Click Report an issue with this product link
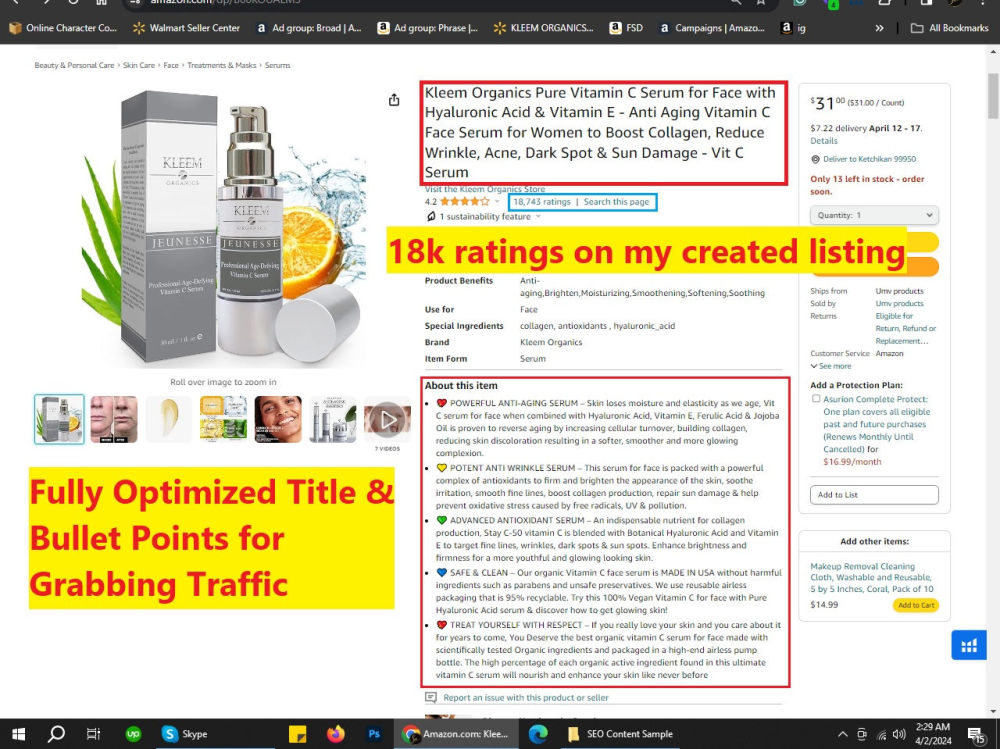Screen dimensions: 1000x749 pyautogui.click(x=526, y=697)
